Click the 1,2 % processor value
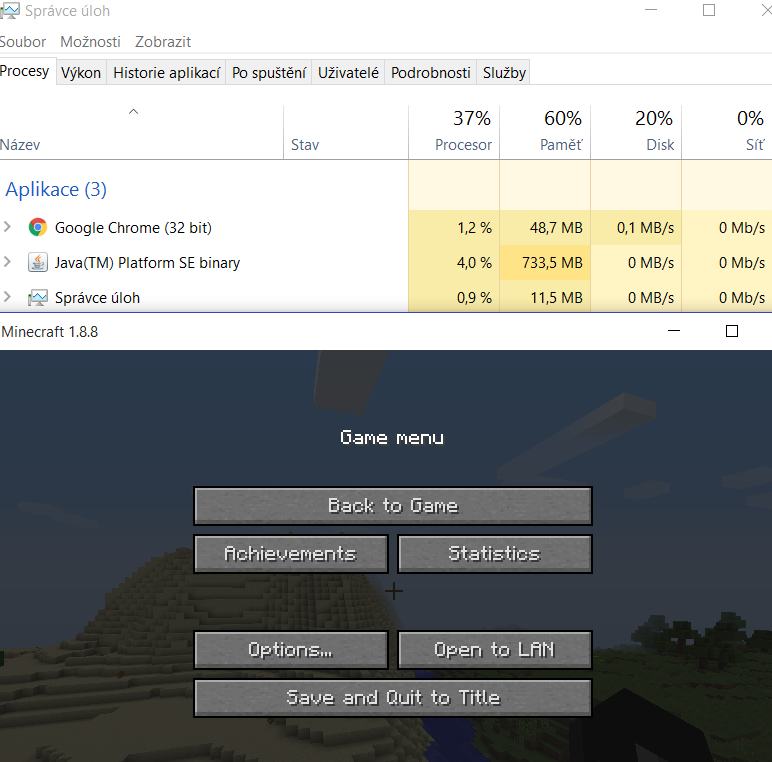Image resolution: width=772 pixels, height=762 pixels. (x=474, y=227)
